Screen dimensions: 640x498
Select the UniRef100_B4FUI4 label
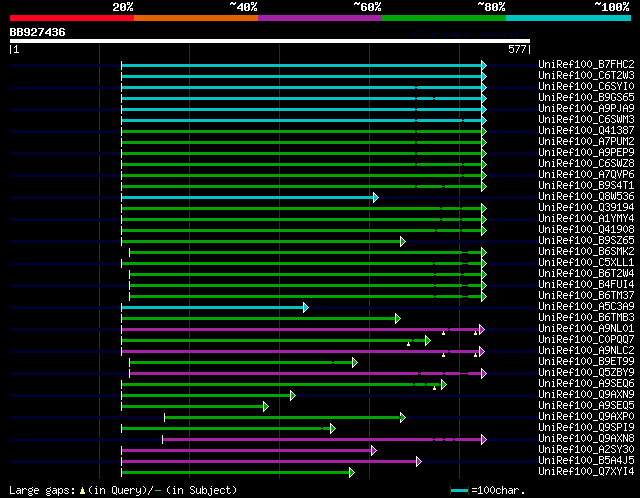tap(586, 285)
